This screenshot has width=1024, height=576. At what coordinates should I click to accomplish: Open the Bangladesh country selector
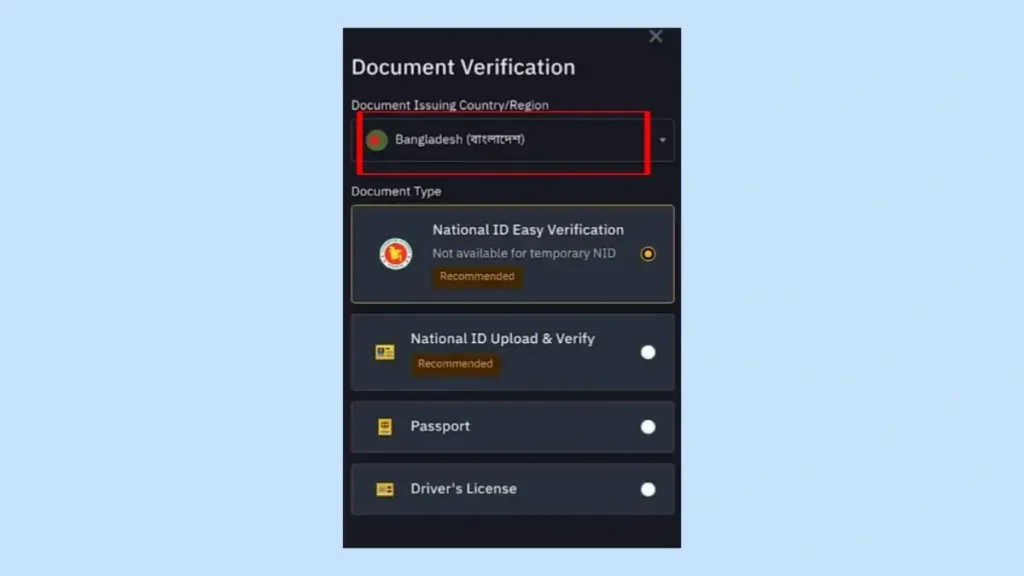pos(513,140)
